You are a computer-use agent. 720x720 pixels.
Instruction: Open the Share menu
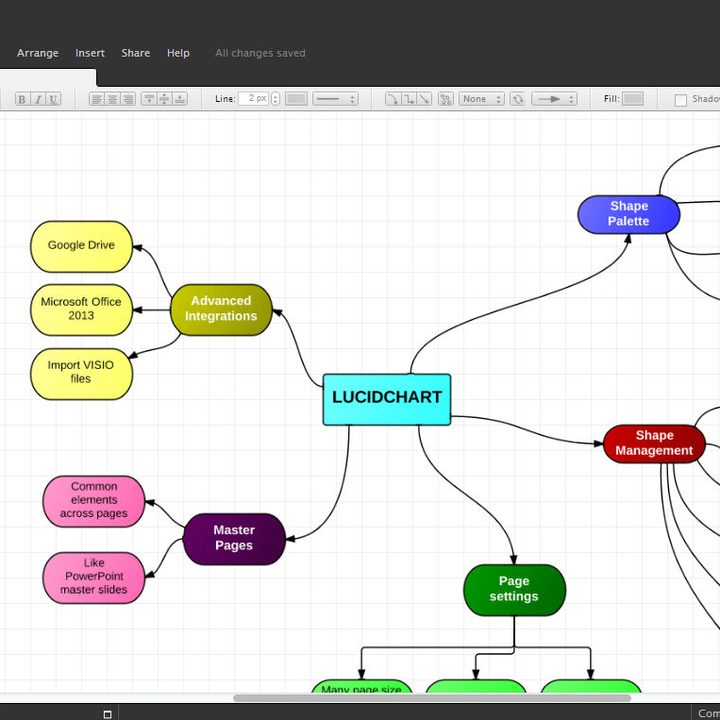coord(135,53)
